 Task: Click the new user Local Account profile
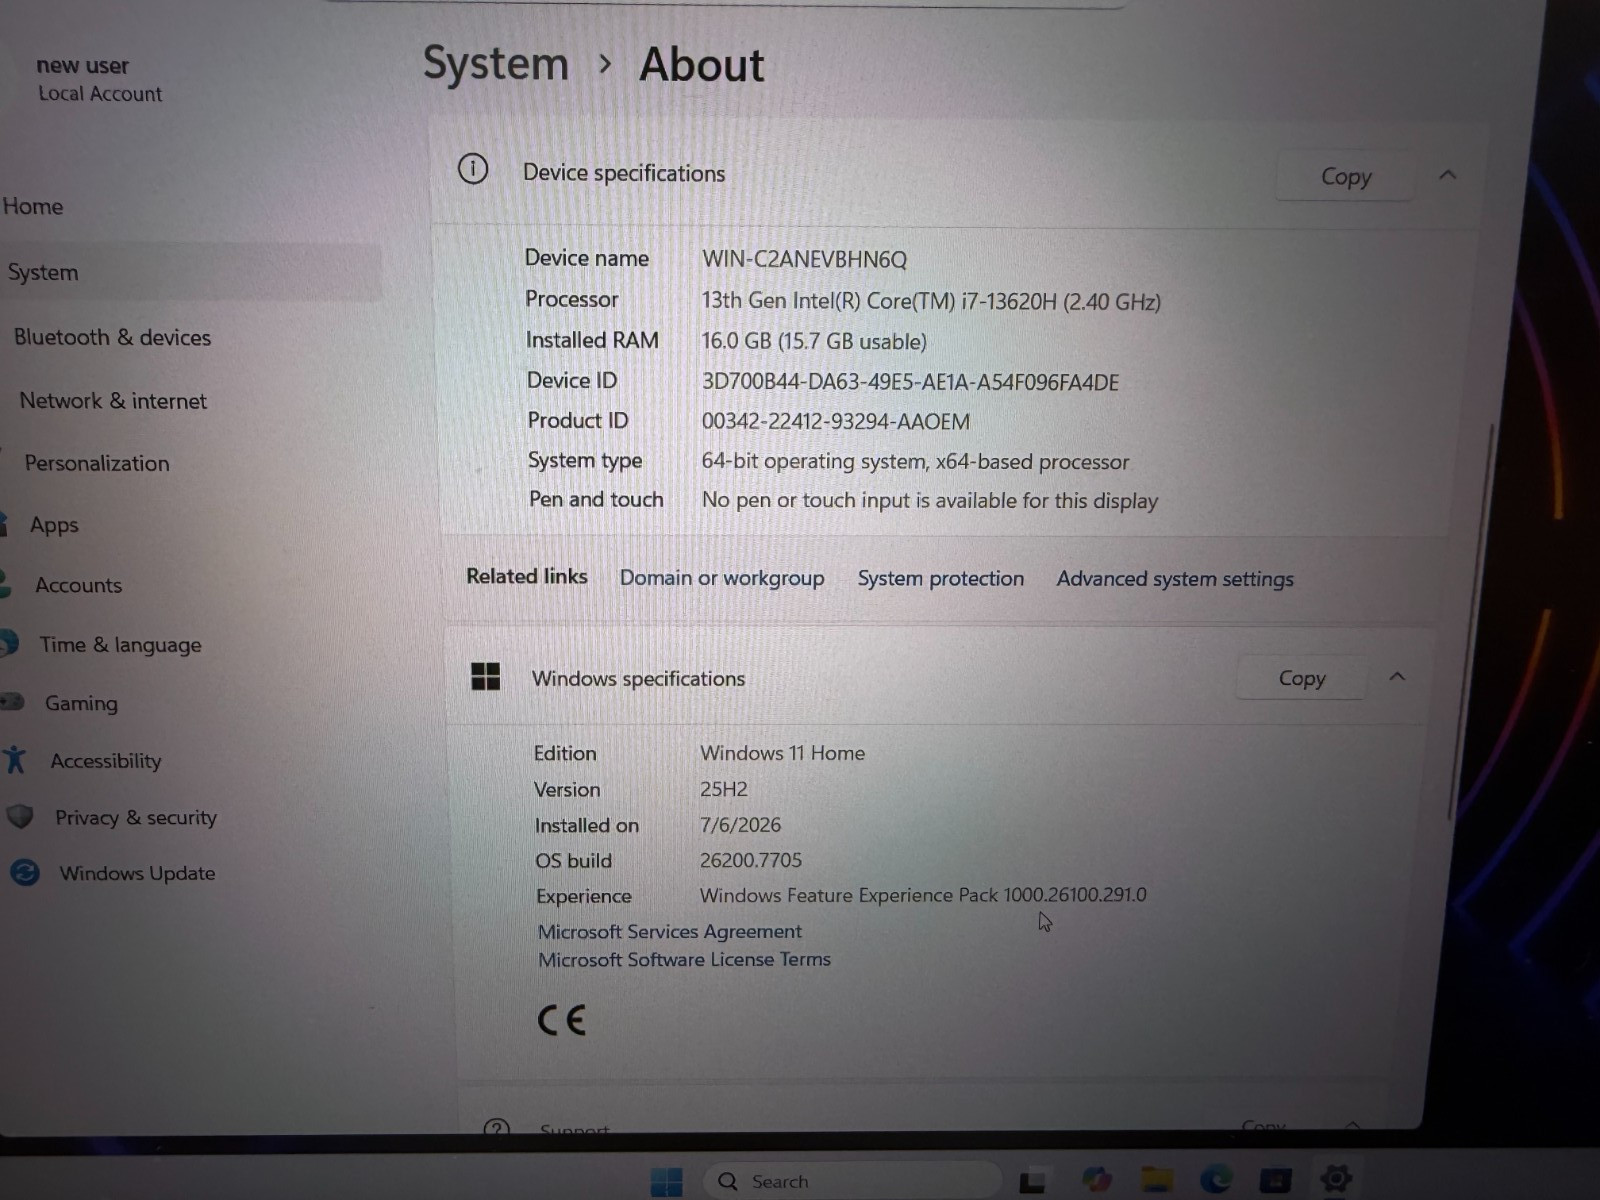click(99, 79)
